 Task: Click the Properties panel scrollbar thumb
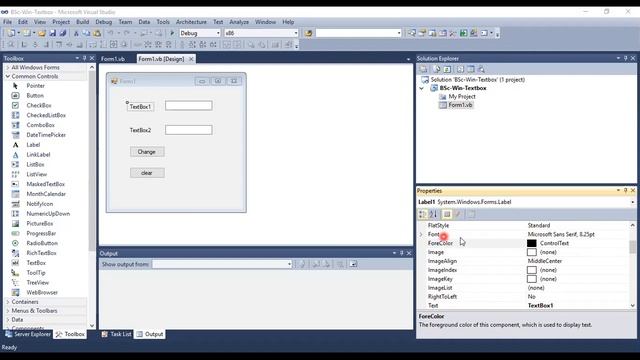point(633,247)
